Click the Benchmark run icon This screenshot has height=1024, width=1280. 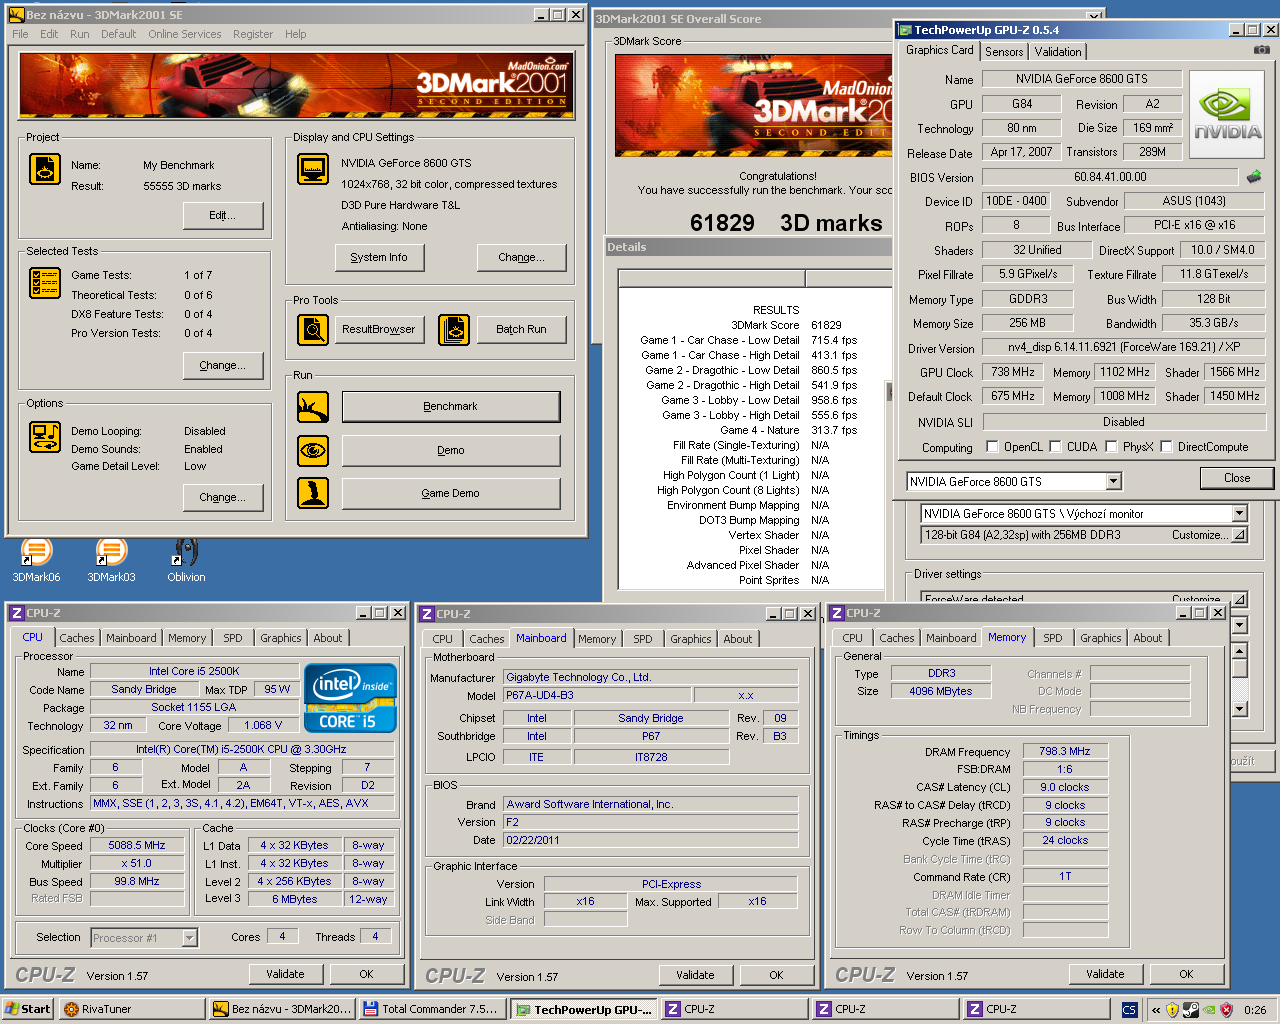(313, 407)
